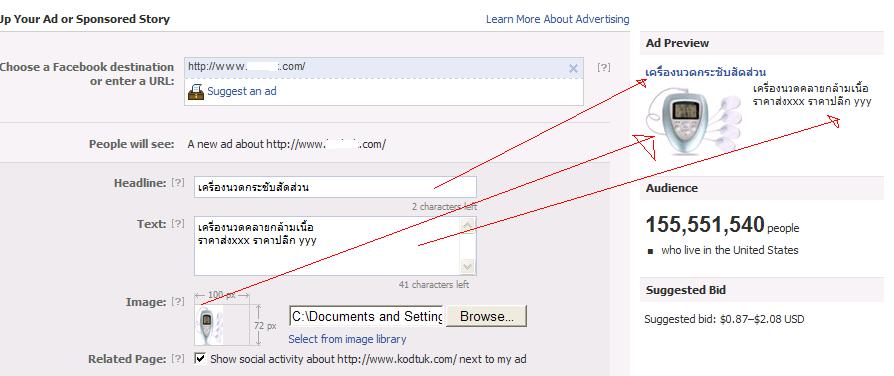
Task: Click the text area scroll down arrow
Action: pos(468,266)
